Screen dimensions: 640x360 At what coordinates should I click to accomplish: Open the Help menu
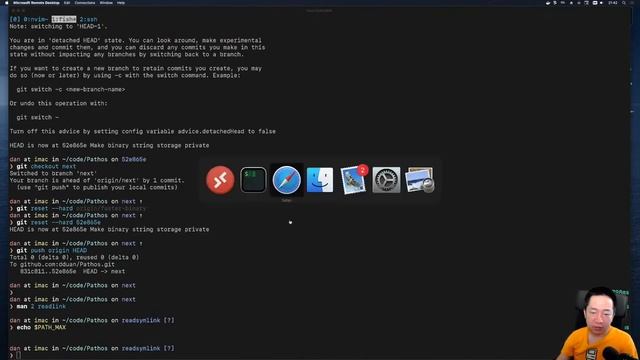coord(121,2)
